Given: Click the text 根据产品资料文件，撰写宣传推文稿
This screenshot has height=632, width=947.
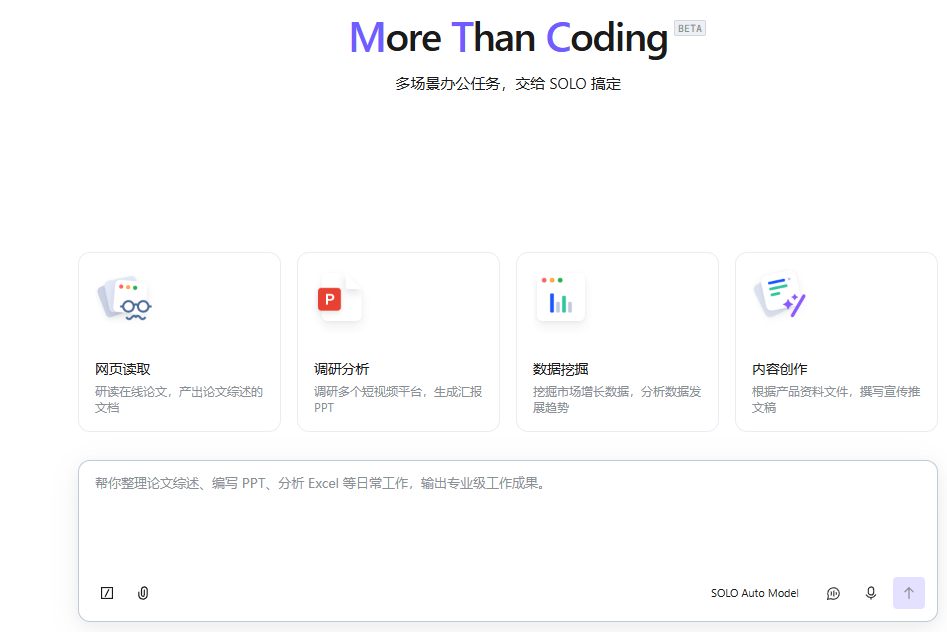Looking at the screenshot, I should point(836,399).
